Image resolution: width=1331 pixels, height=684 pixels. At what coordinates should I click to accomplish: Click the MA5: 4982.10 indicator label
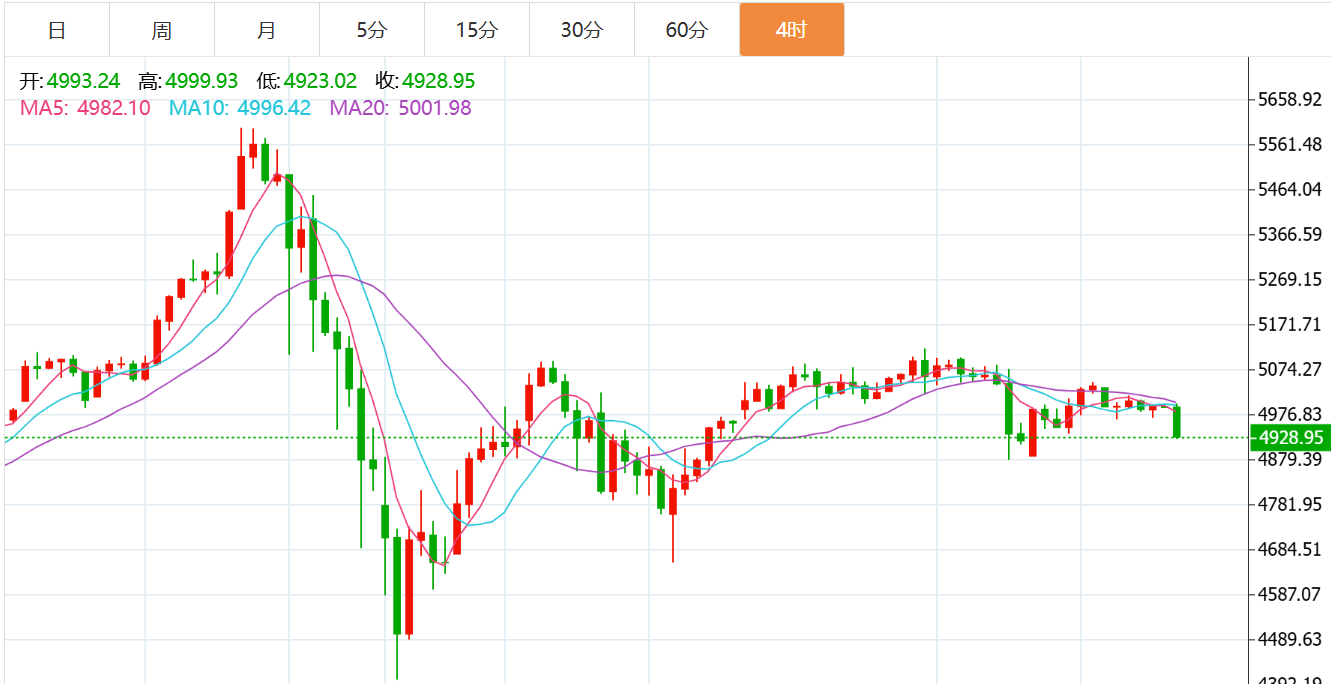[x=85, y=108]
